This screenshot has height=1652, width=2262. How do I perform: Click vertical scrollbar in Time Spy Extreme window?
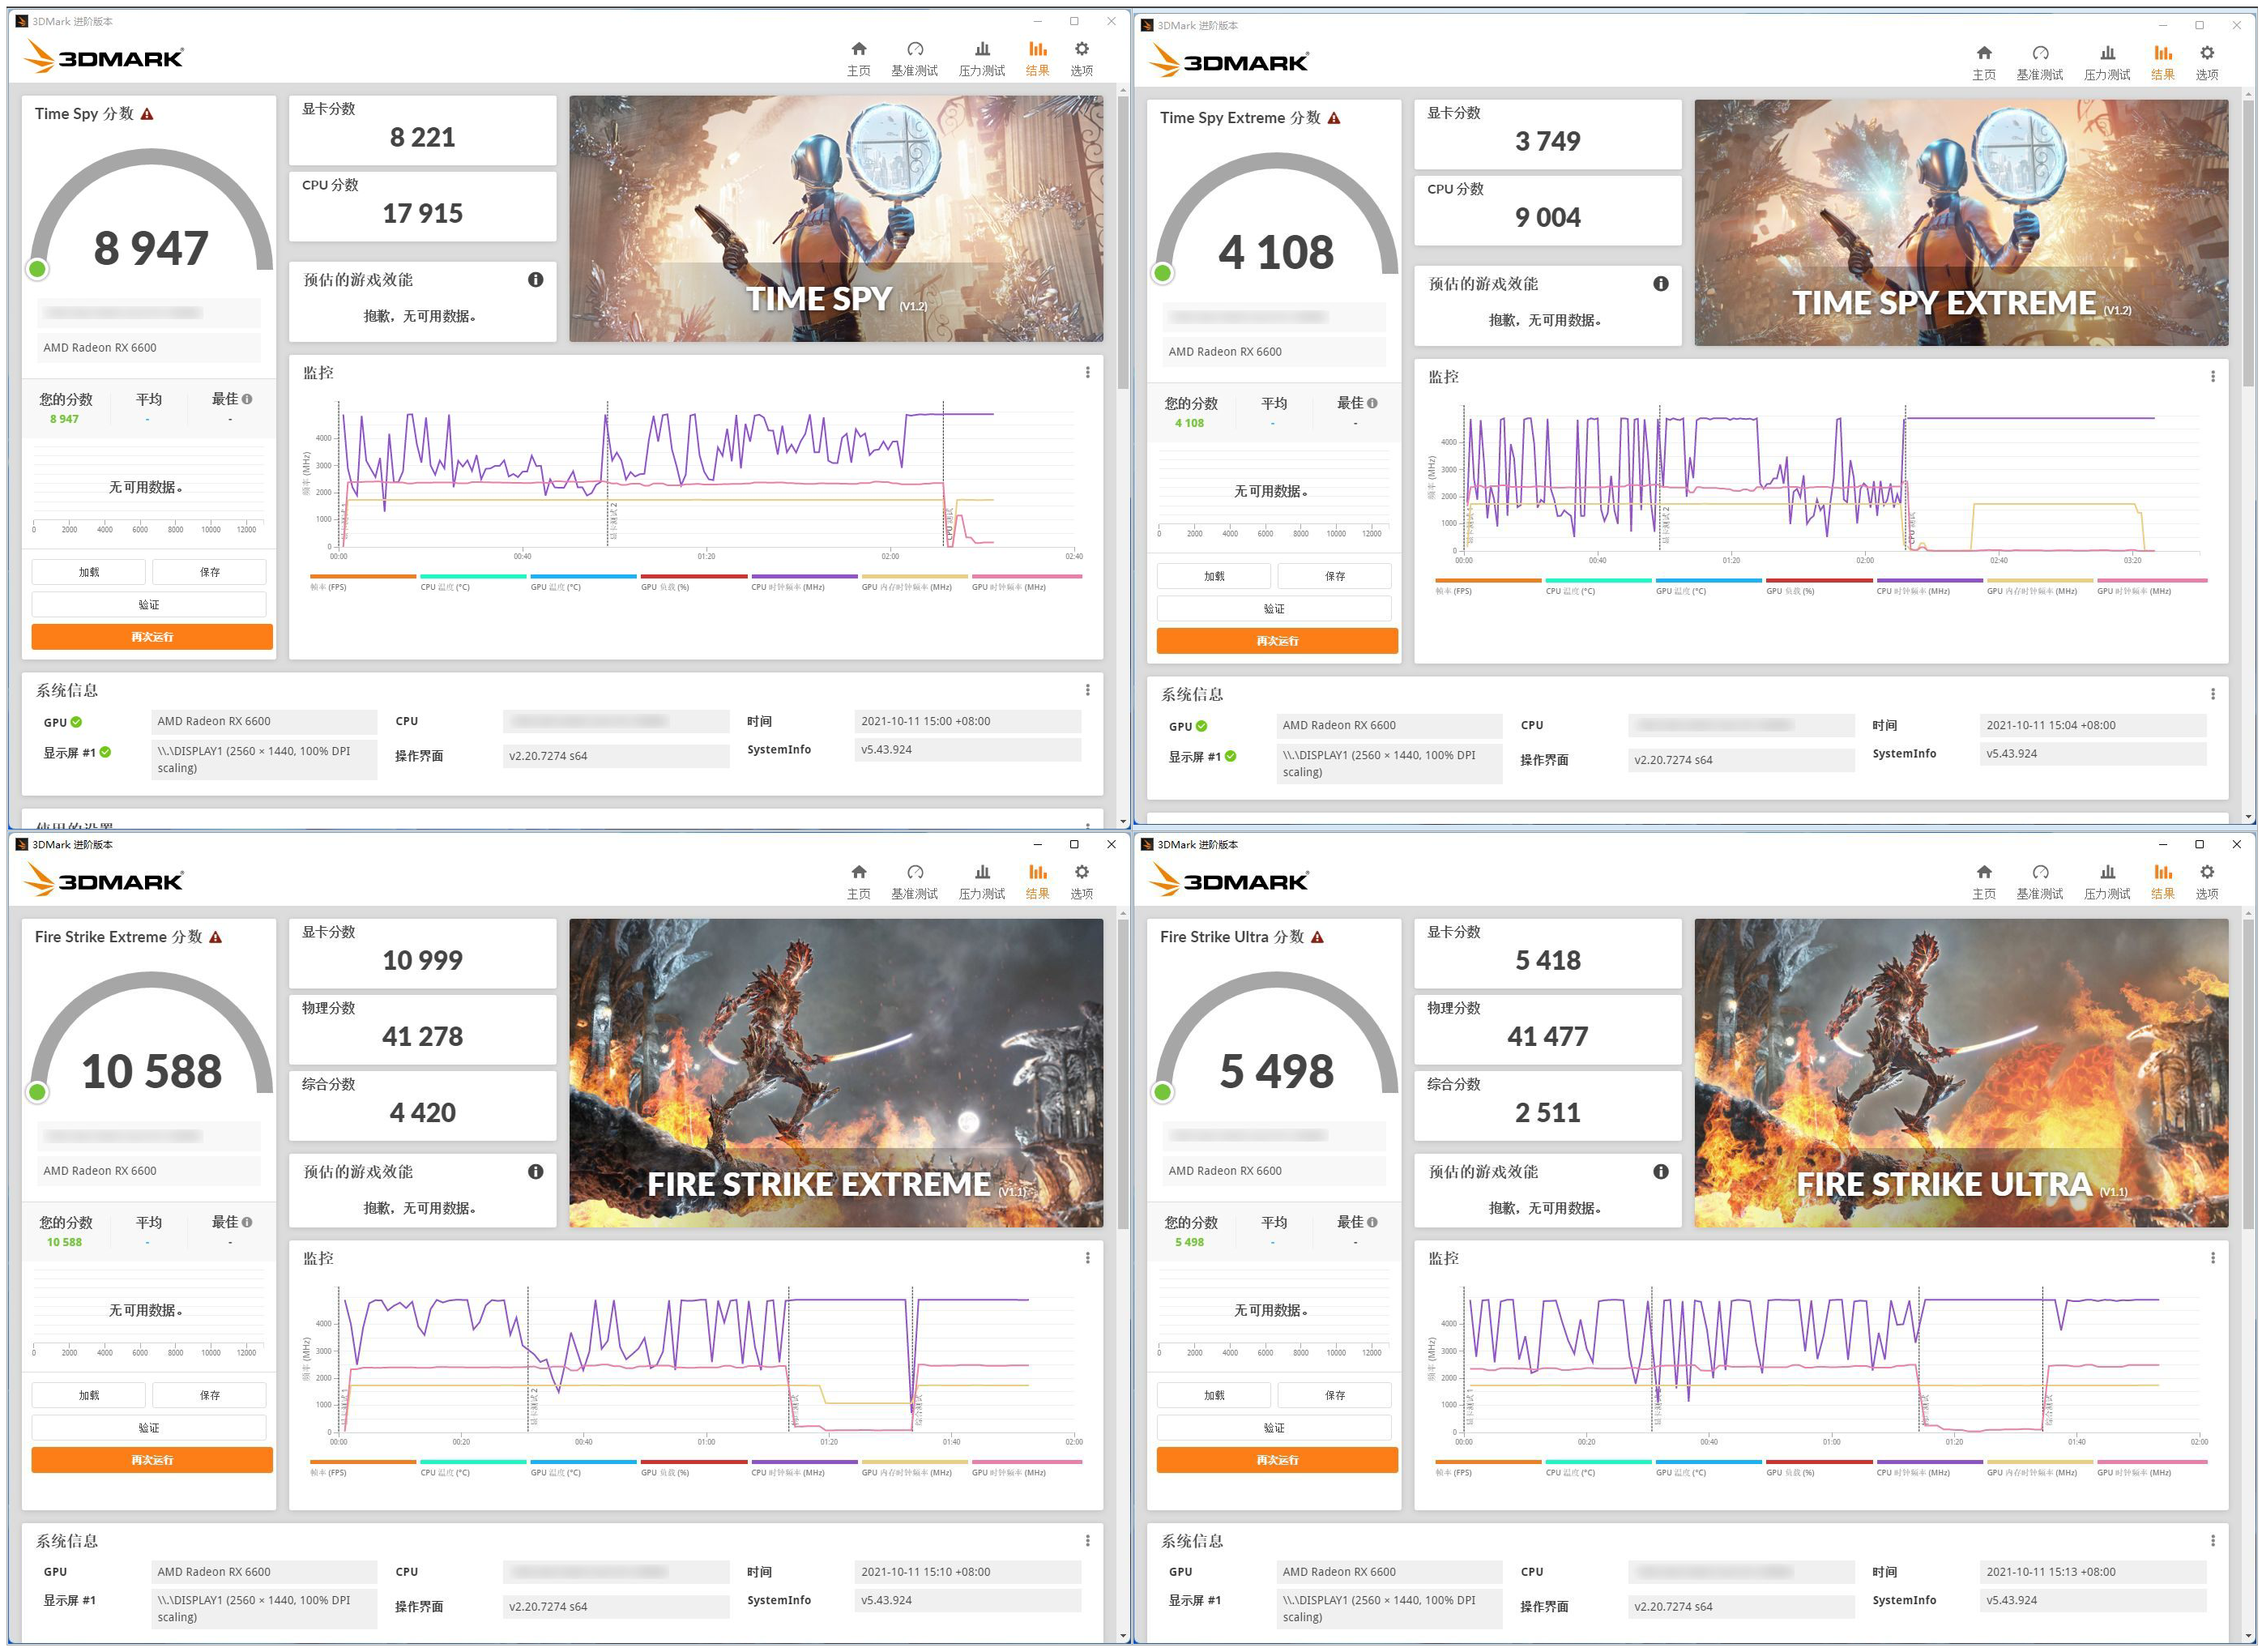[x=2248, y=243]
